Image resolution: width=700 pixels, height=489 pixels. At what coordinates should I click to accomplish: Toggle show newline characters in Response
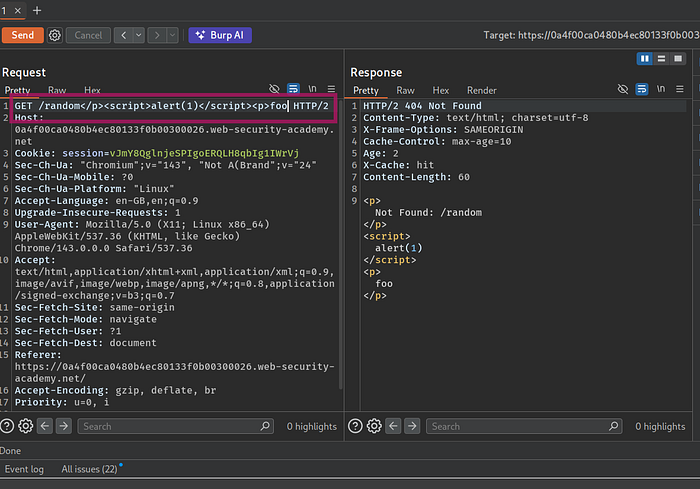661,89
